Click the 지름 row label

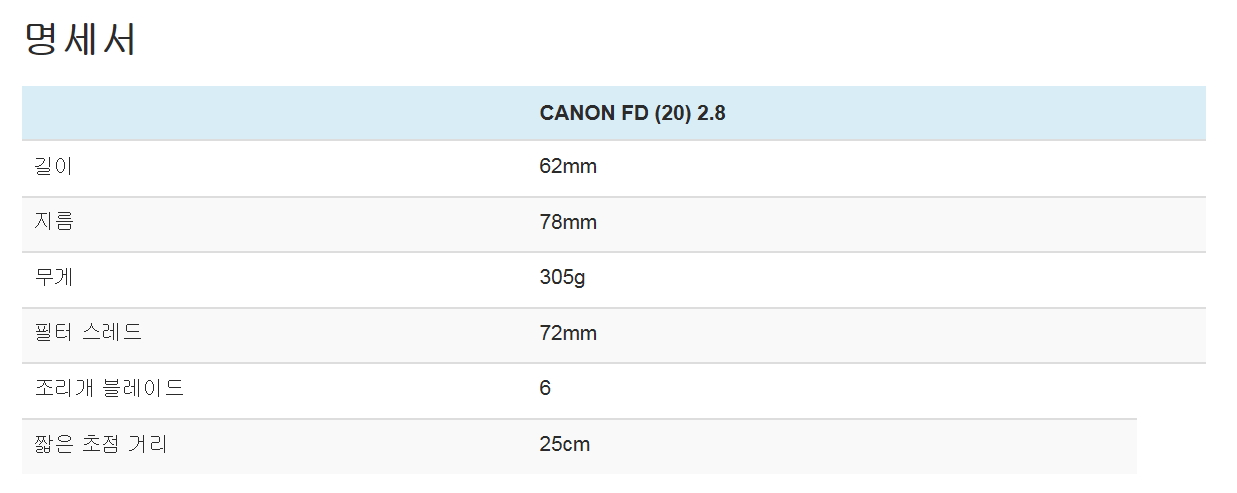[x=54, y=222]
